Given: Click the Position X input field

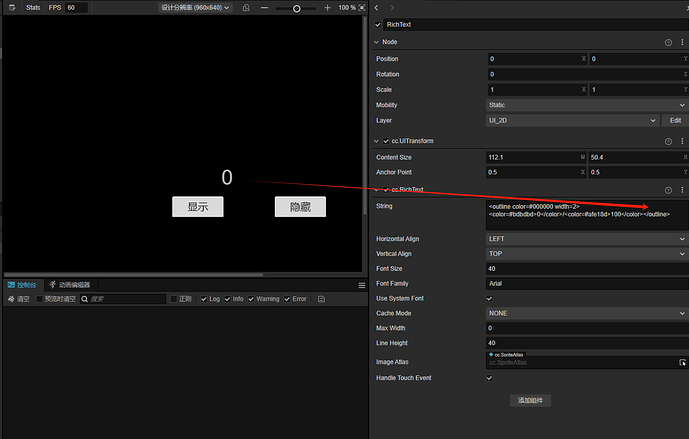Looking at the screenshot, I should point(537,59).
